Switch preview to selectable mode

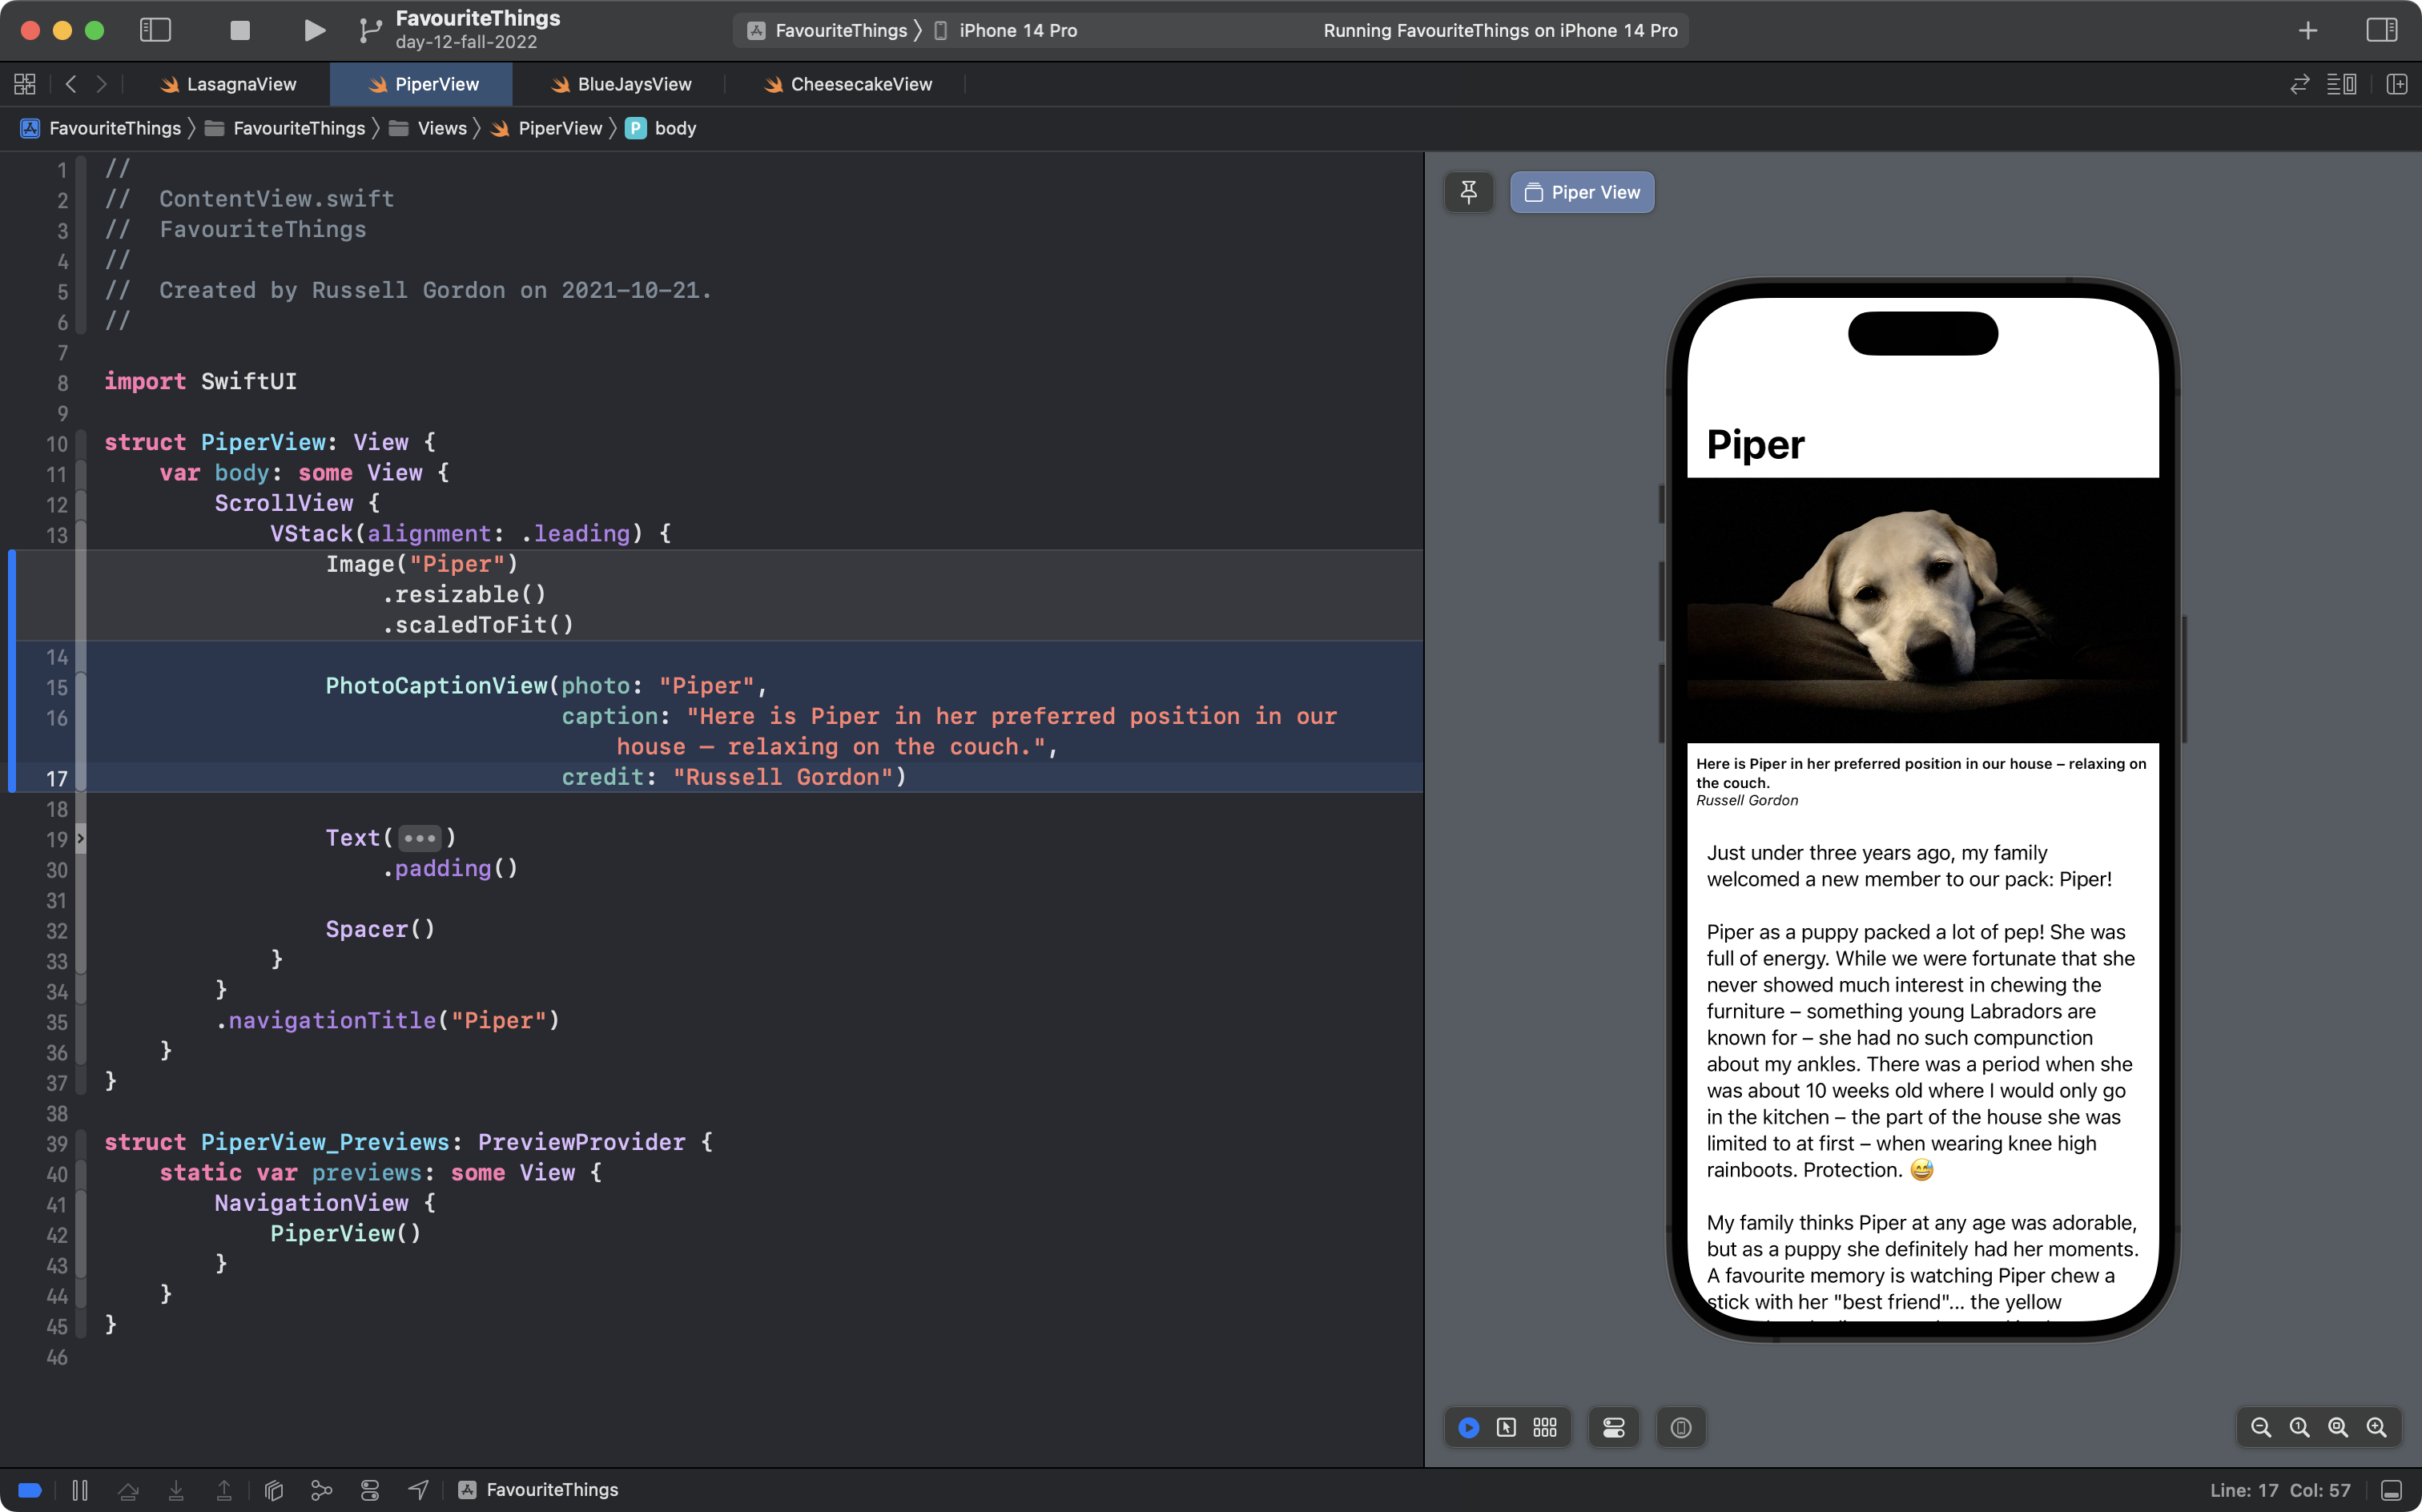point(1506,1427)
